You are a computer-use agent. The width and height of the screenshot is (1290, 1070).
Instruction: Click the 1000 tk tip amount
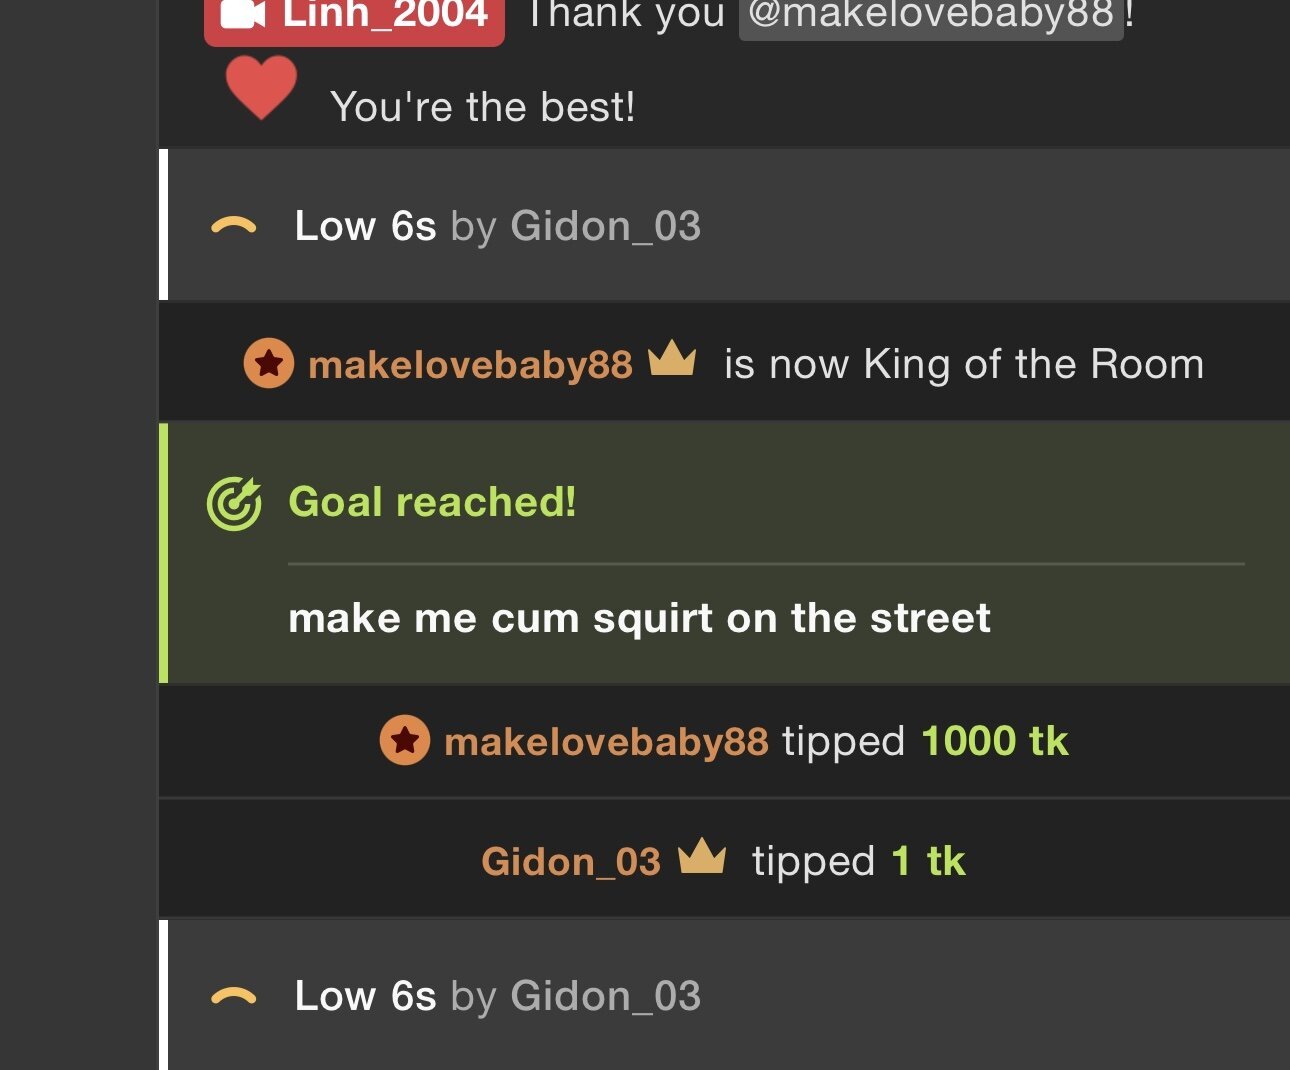(995, 742)
